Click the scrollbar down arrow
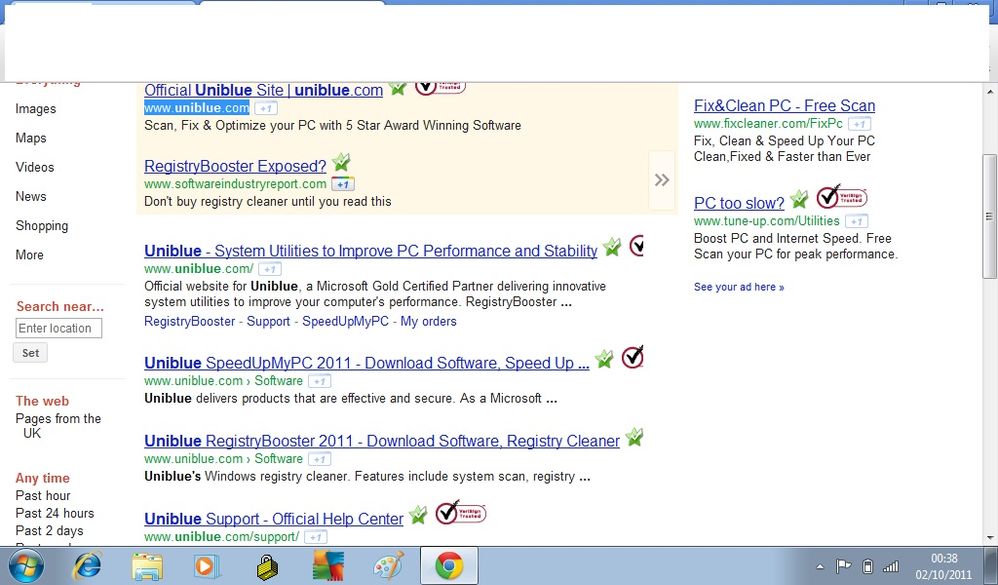 (x=990, y=539)
